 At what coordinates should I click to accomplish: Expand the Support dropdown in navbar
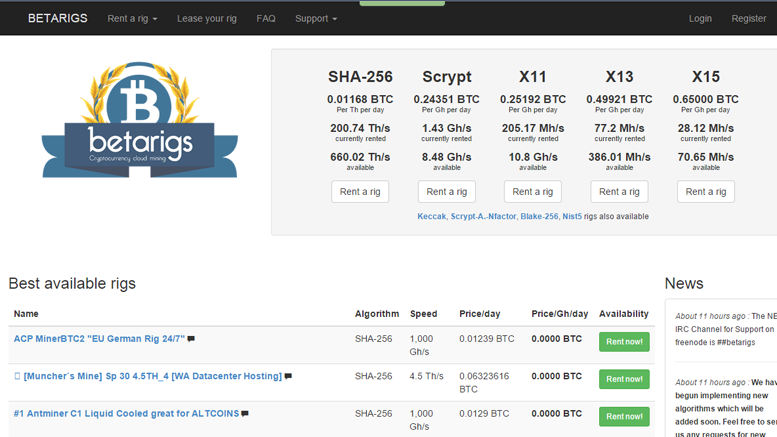click(315, 18)
